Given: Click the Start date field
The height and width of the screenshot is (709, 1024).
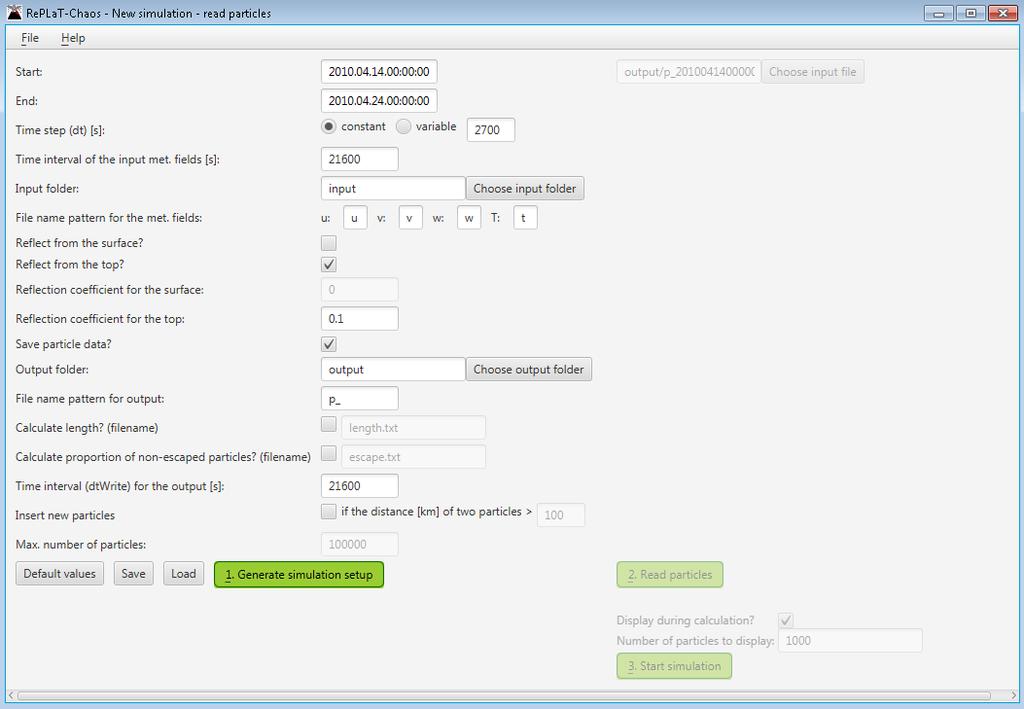Looking at the screenshot, I should click(x=379, y=72).
